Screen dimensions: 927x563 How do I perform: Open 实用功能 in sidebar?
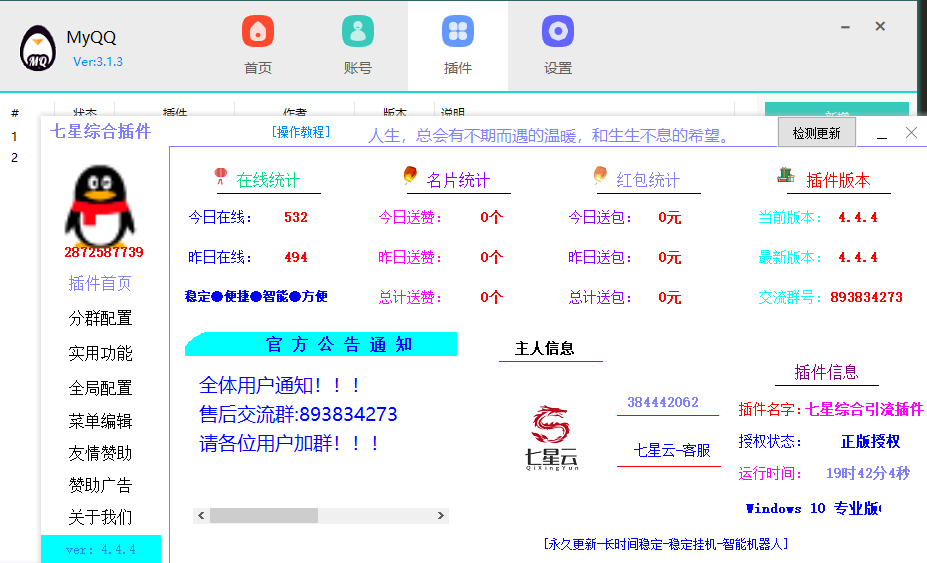[100, 353]
